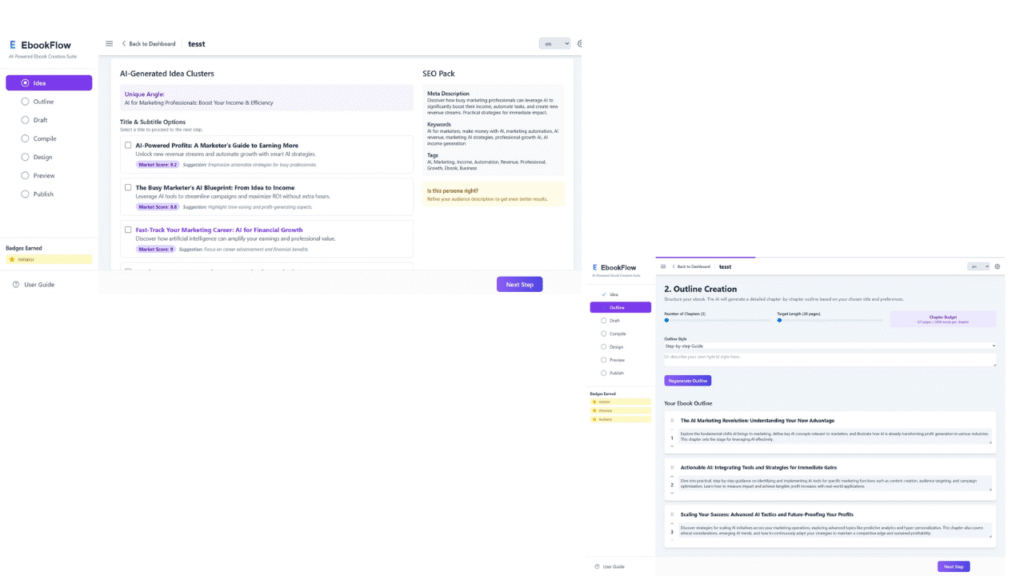This screenshot has width=1024, height=576.
Task: Click help icon beside User Guide on Idea screen
Action: [16, 285]
